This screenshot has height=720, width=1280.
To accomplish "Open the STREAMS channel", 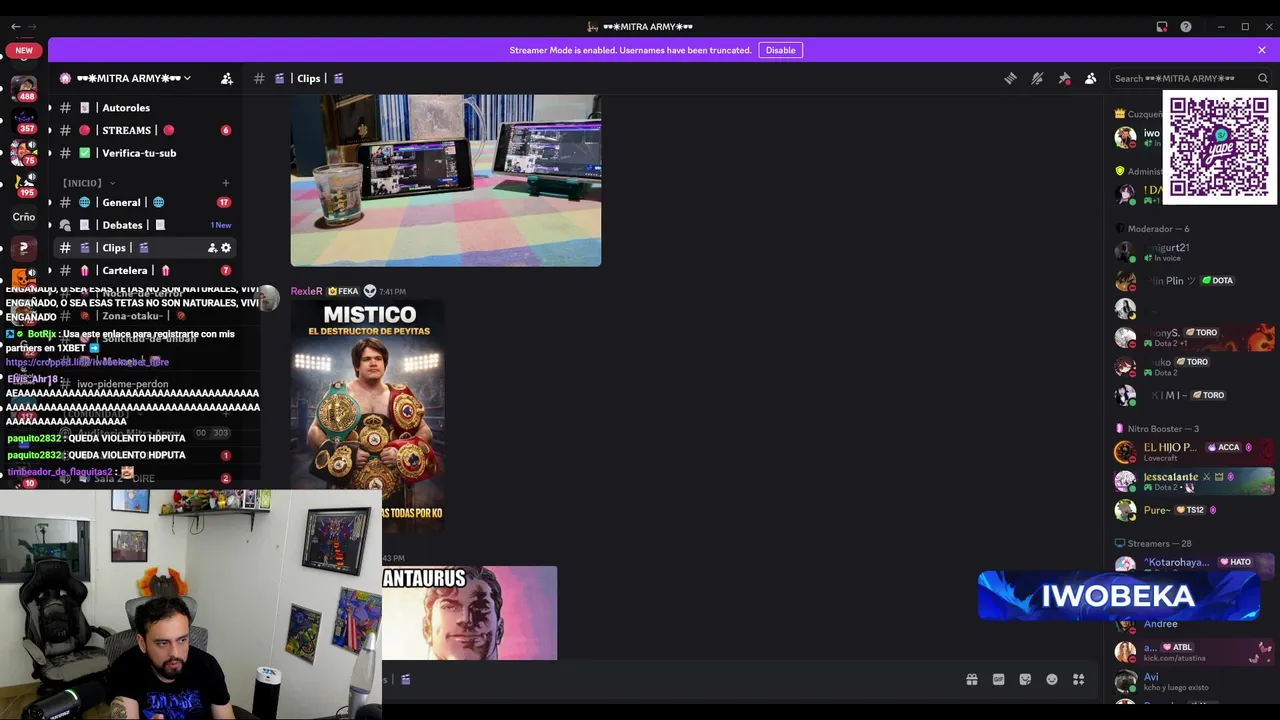I will pos(140,130).
